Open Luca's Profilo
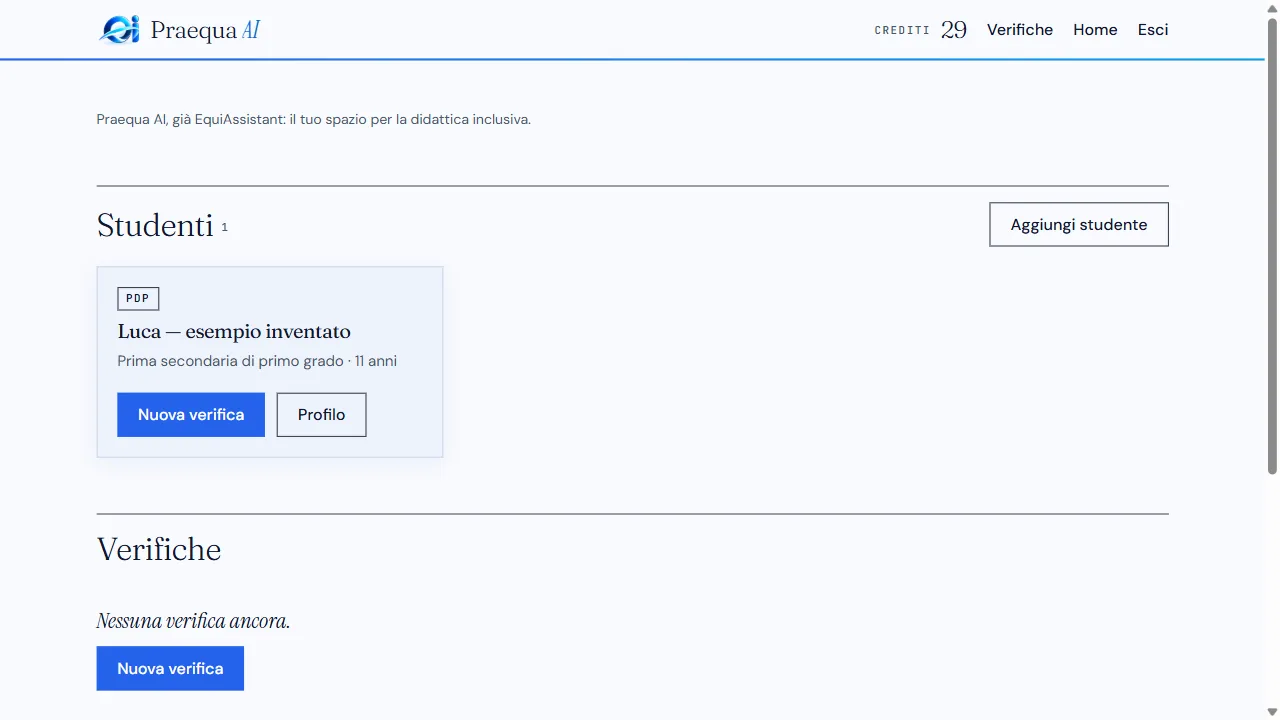The image size is (1280, 720). point(321,415)
